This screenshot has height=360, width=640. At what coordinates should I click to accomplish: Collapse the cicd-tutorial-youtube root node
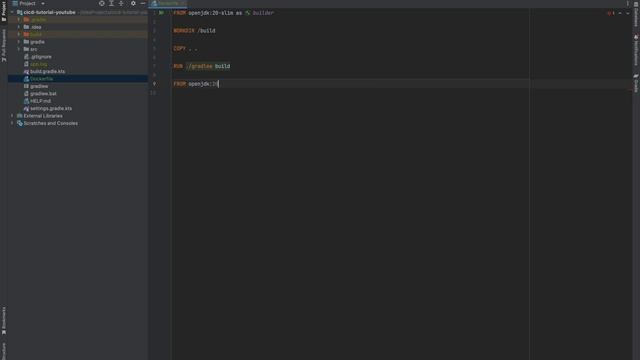[12, 12]
